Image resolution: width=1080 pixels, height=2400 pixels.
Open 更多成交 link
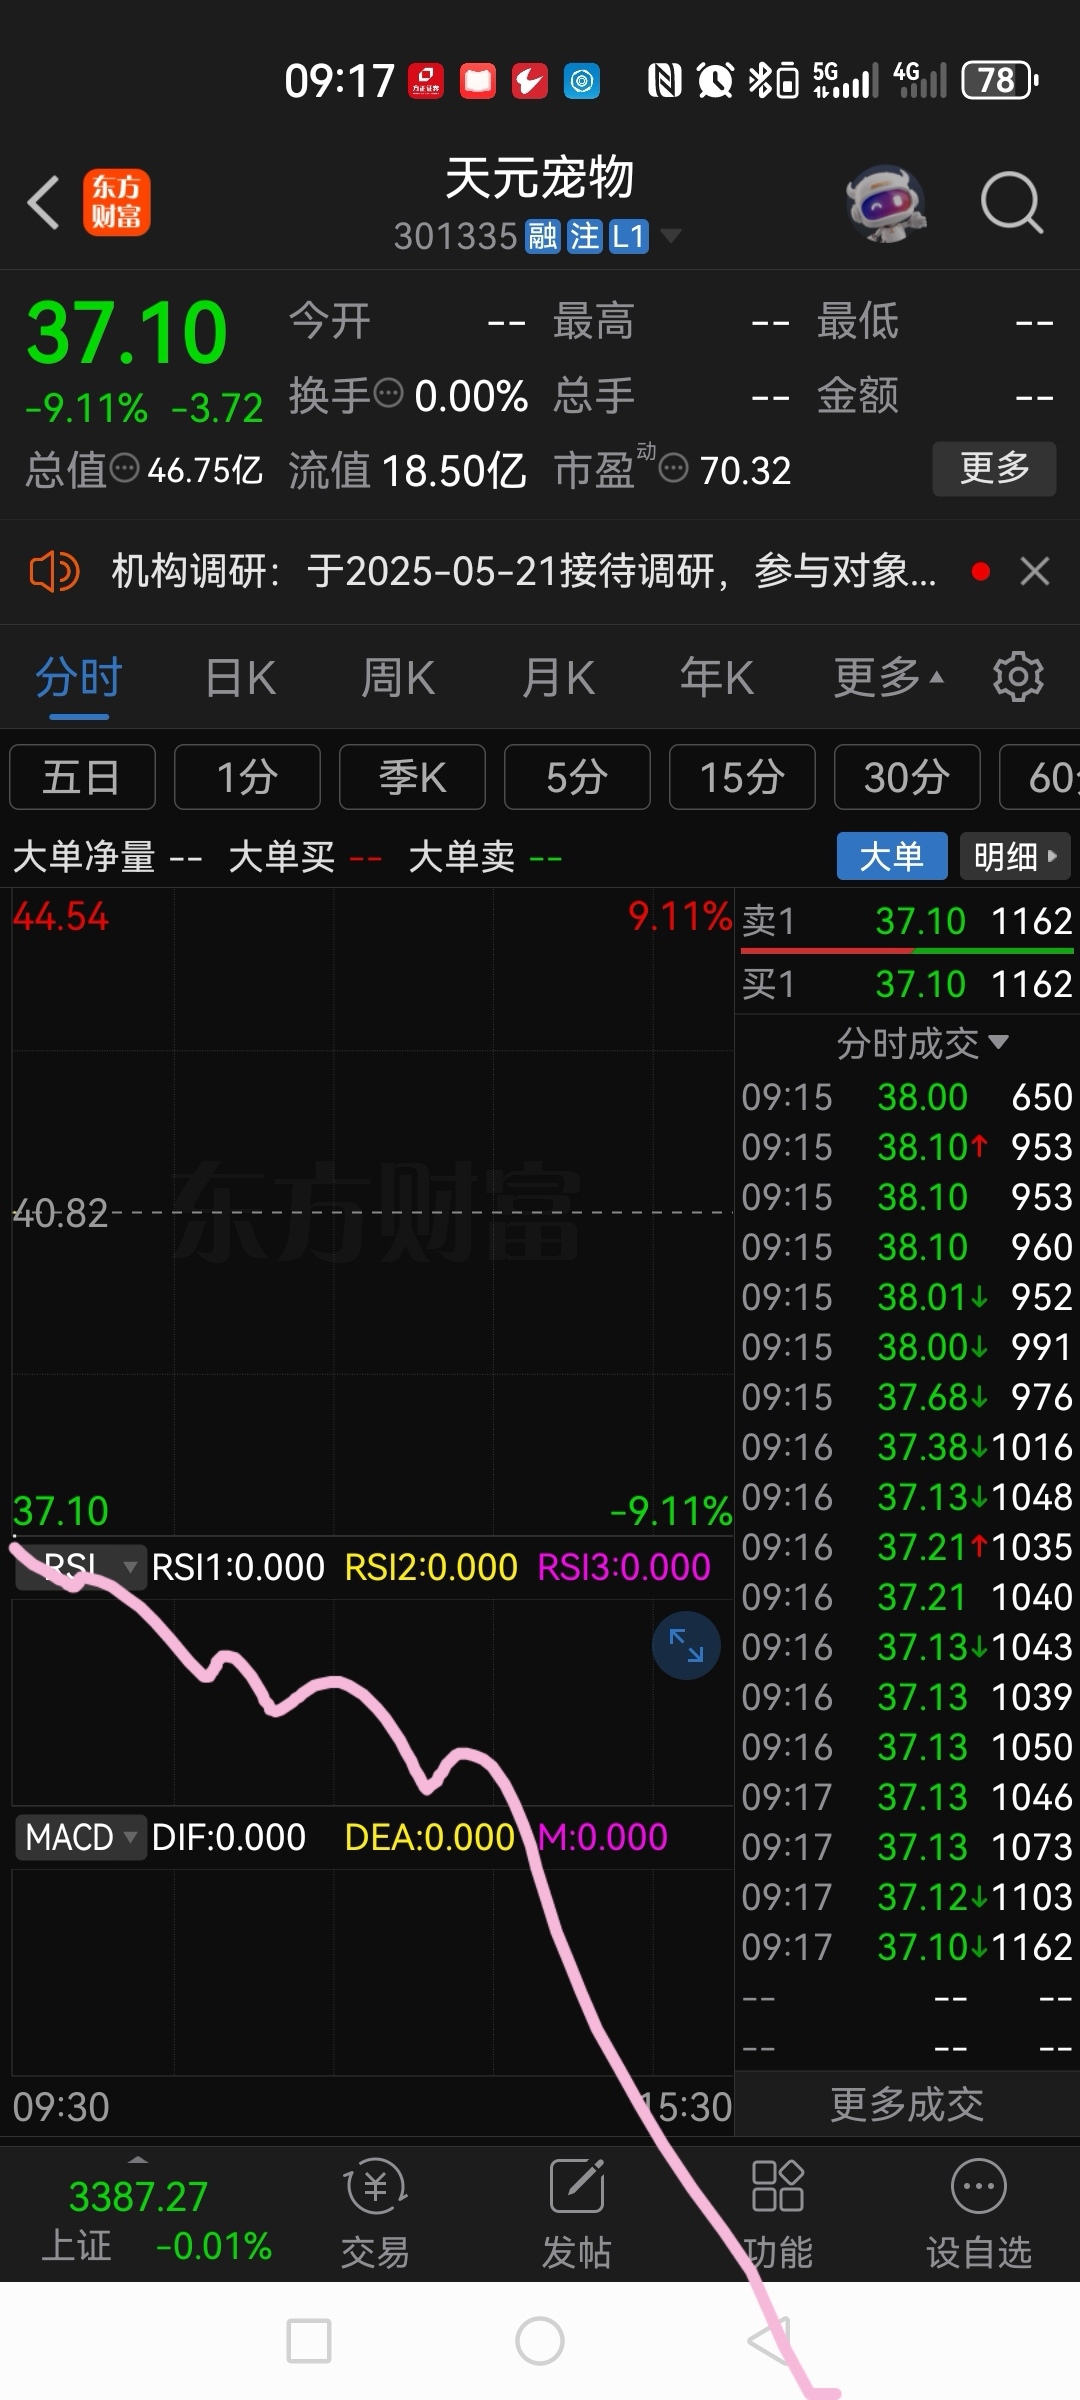pos(907,2104)
